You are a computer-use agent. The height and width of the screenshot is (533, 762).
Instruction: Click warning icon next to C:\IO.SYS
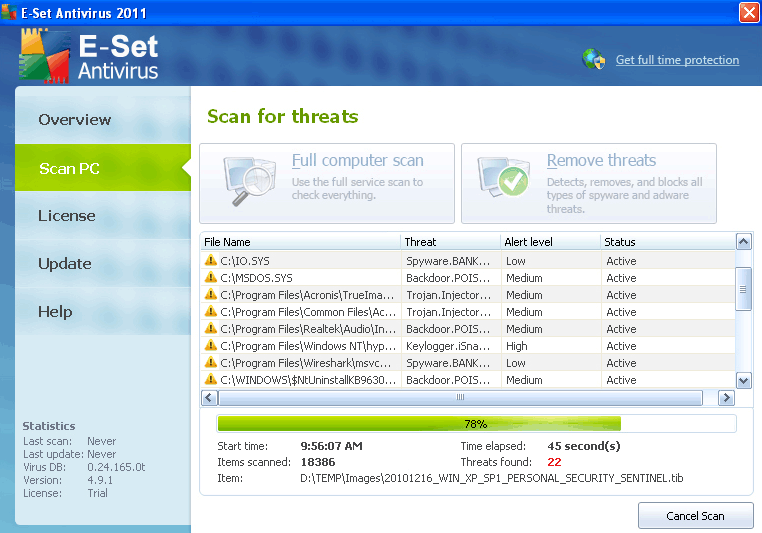pyautogui.click(x=210, y=261)
